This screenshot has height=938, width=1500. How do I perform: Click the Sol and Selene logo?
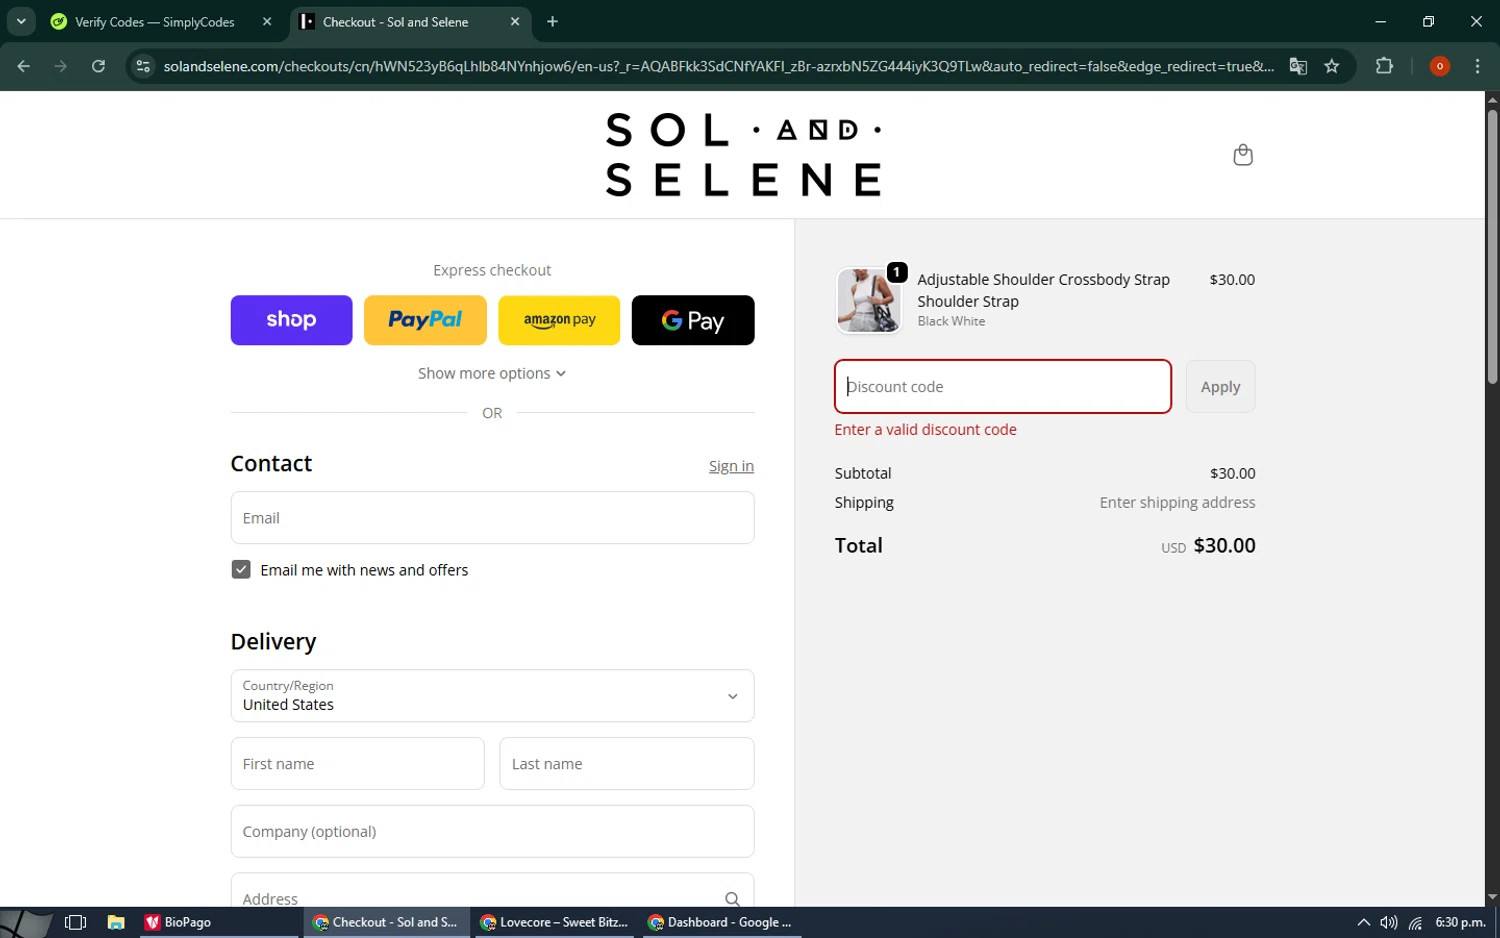pyautogui.click(x=743, y=154)
